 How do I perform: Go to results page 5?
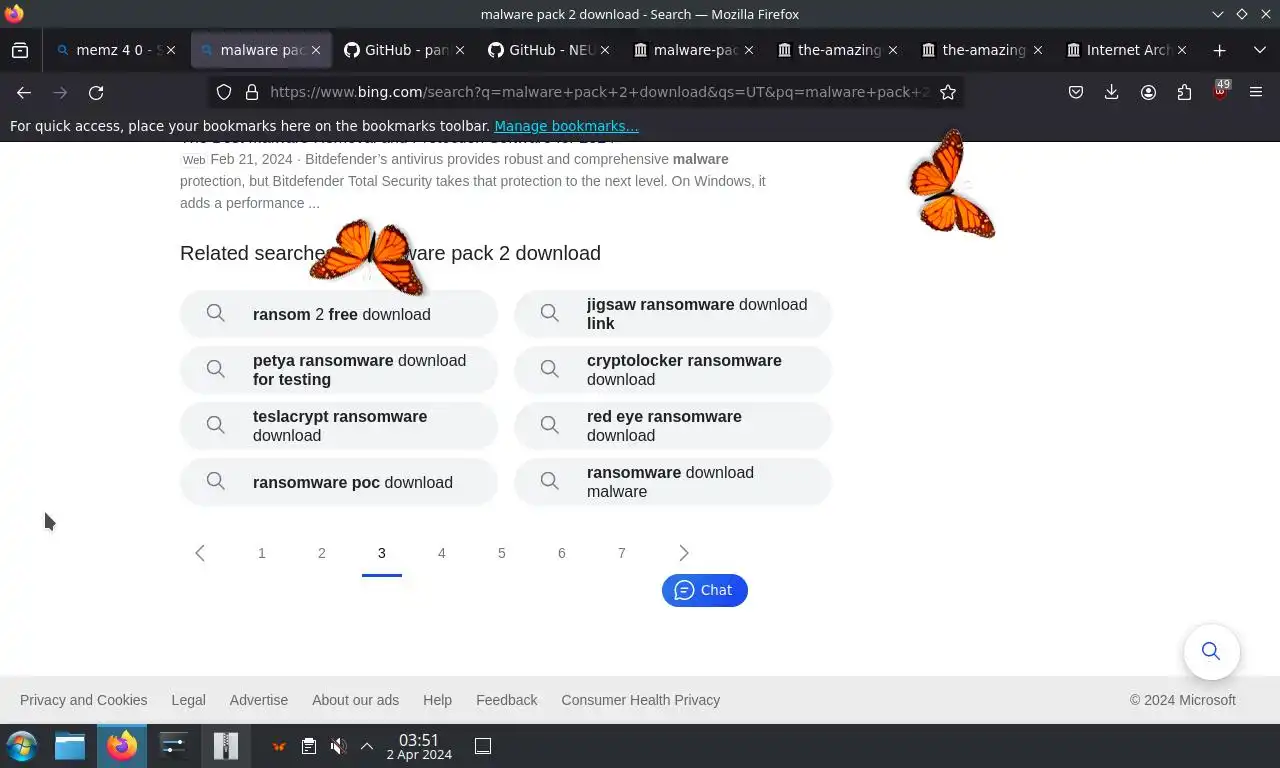click(502, 553)
